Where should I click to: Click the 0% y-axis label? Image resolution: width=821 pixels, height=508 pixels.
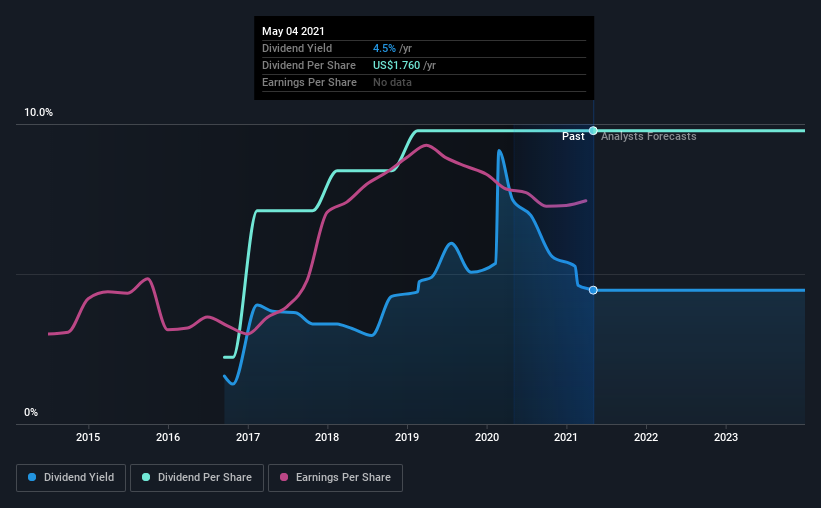[x=31, y=413]
